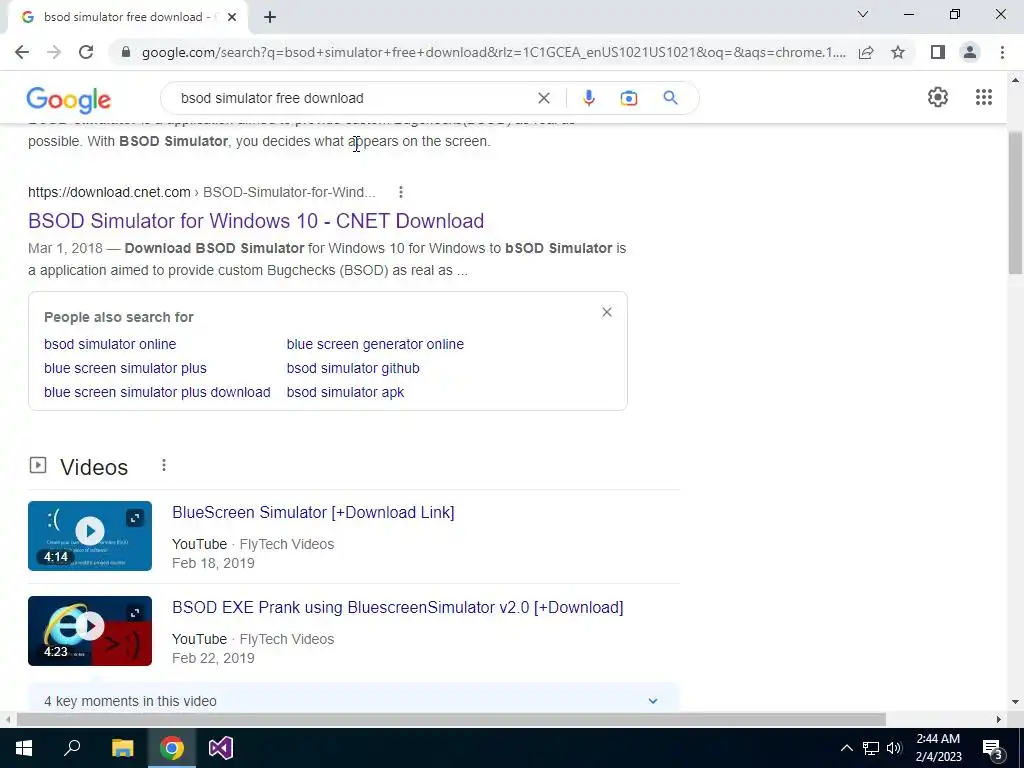Screen dimensions: 1024x768
Task: Play the BlueScreen Simulator video thumbnail
Action: tap(90, 536)
